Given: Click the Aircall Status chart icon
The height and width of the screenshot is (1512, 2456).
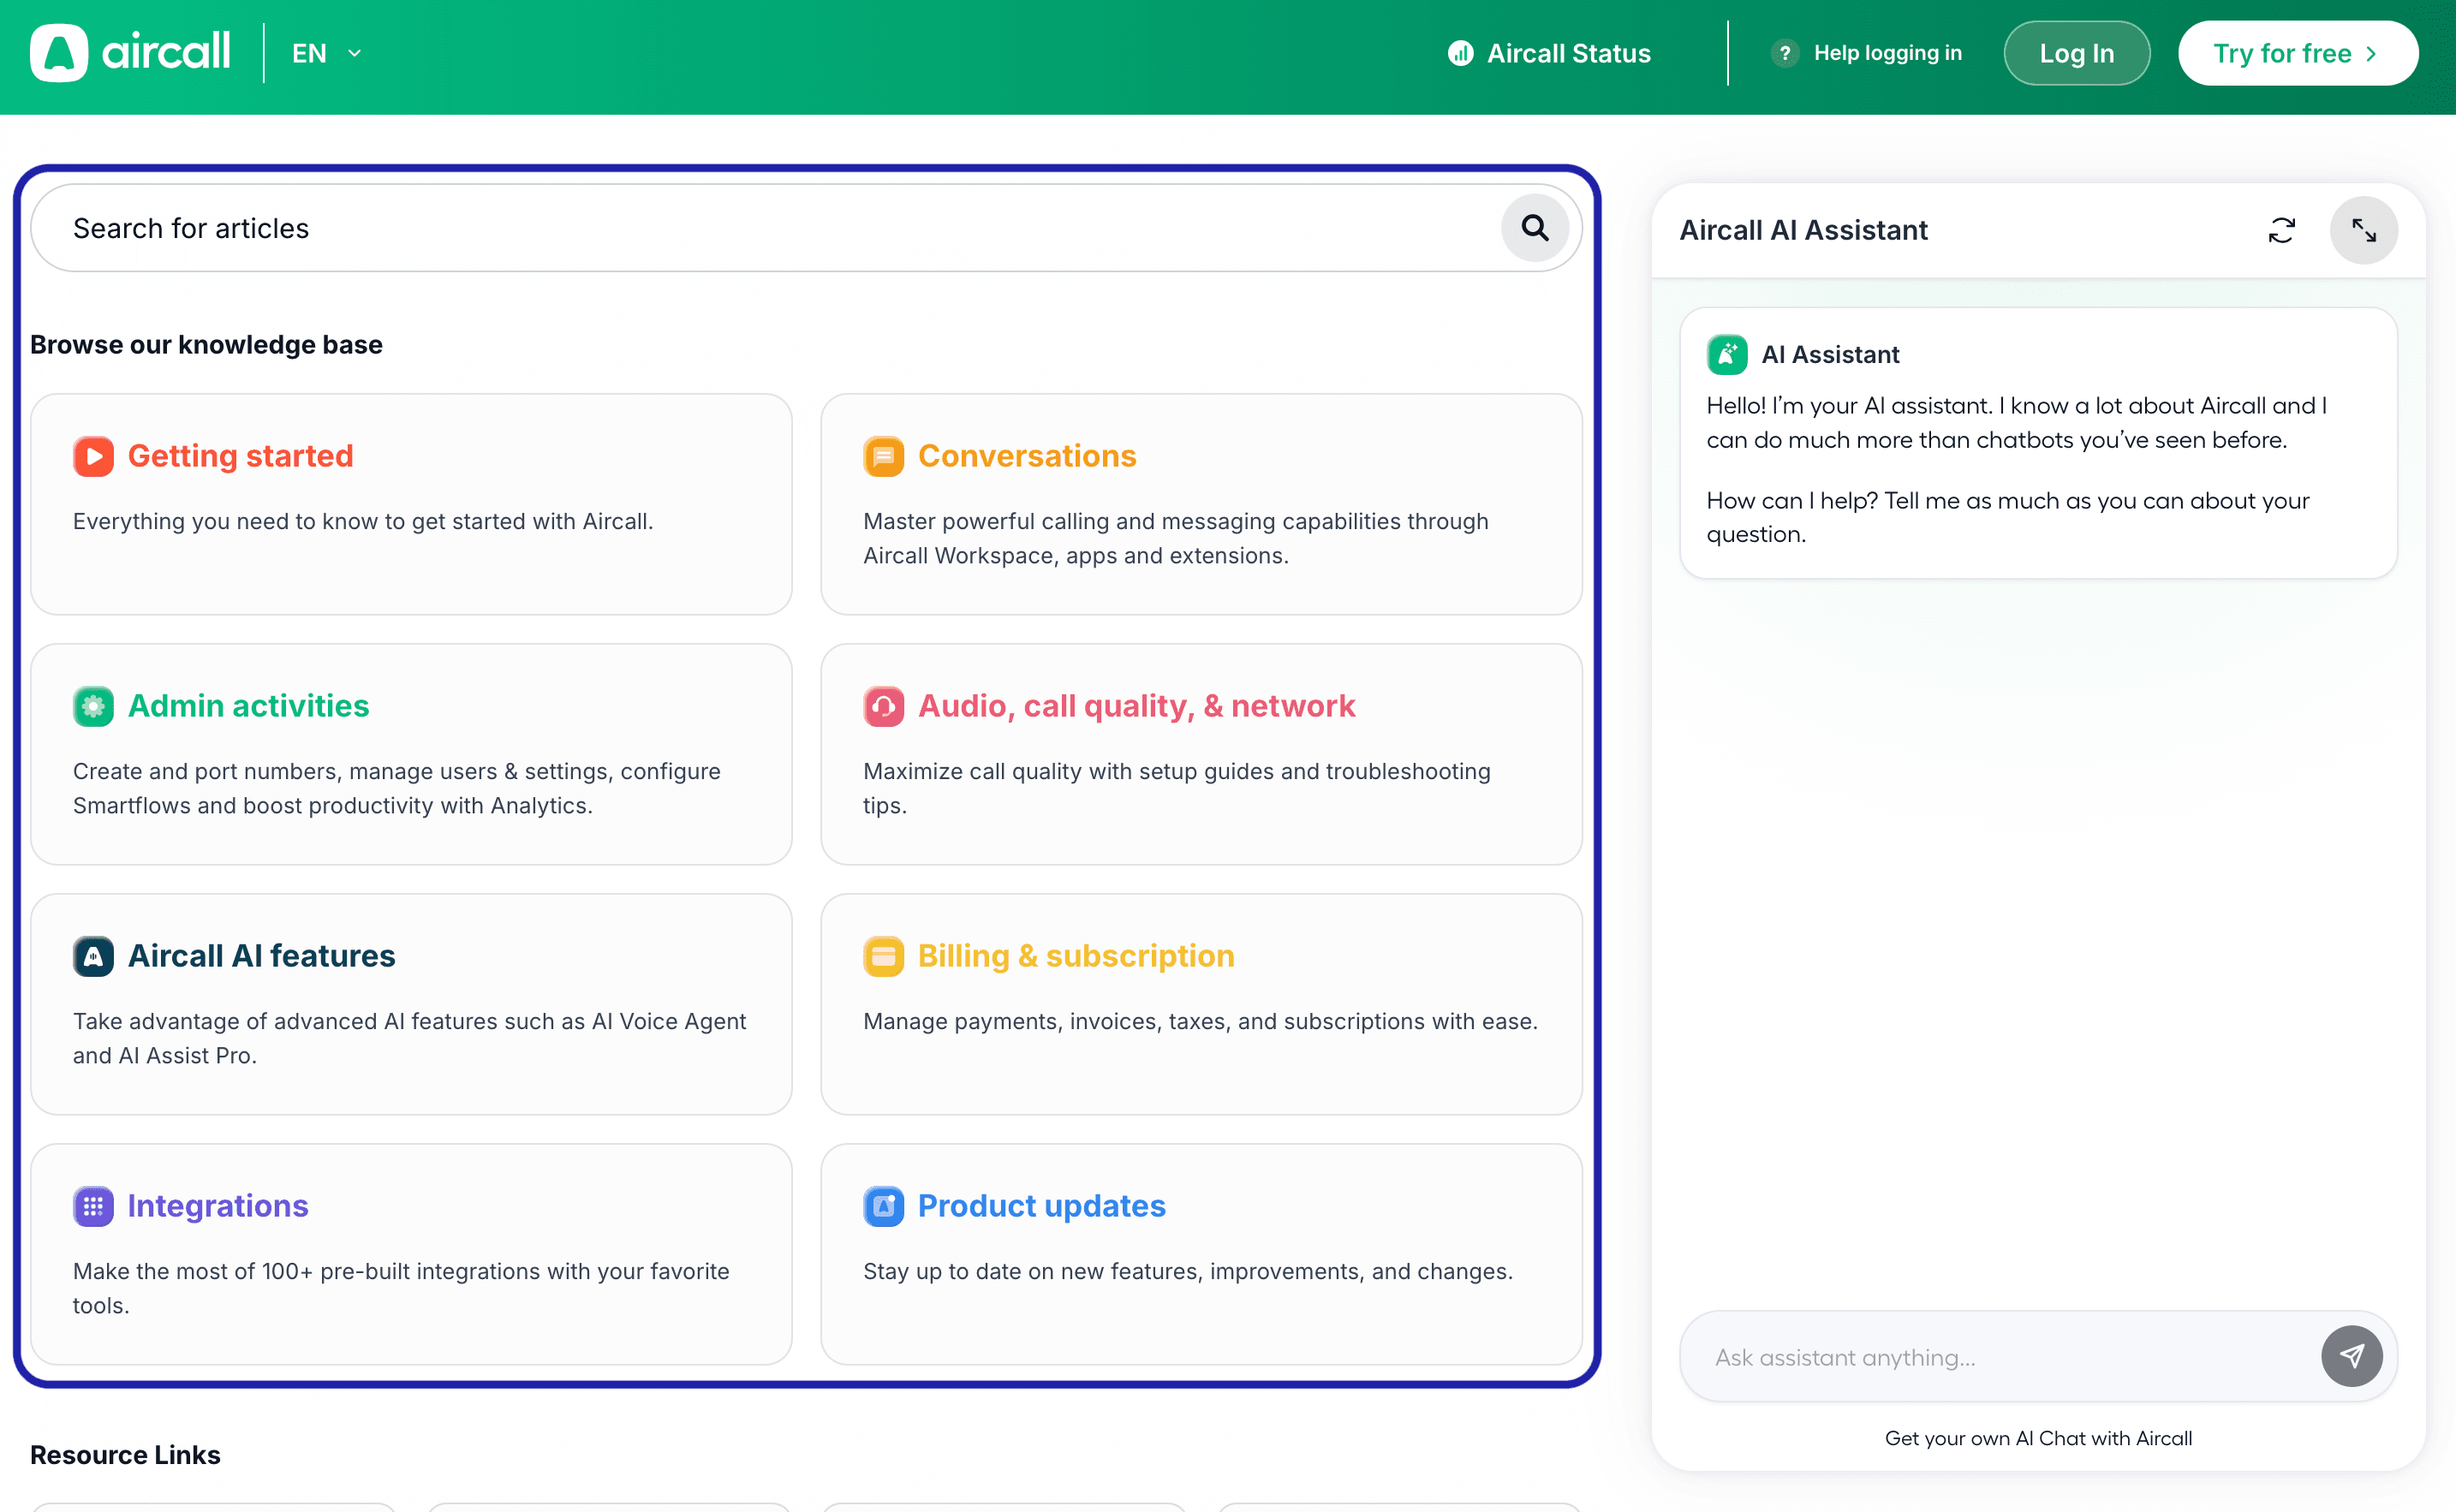Looking at the screenshot, I should (1460, 53).
